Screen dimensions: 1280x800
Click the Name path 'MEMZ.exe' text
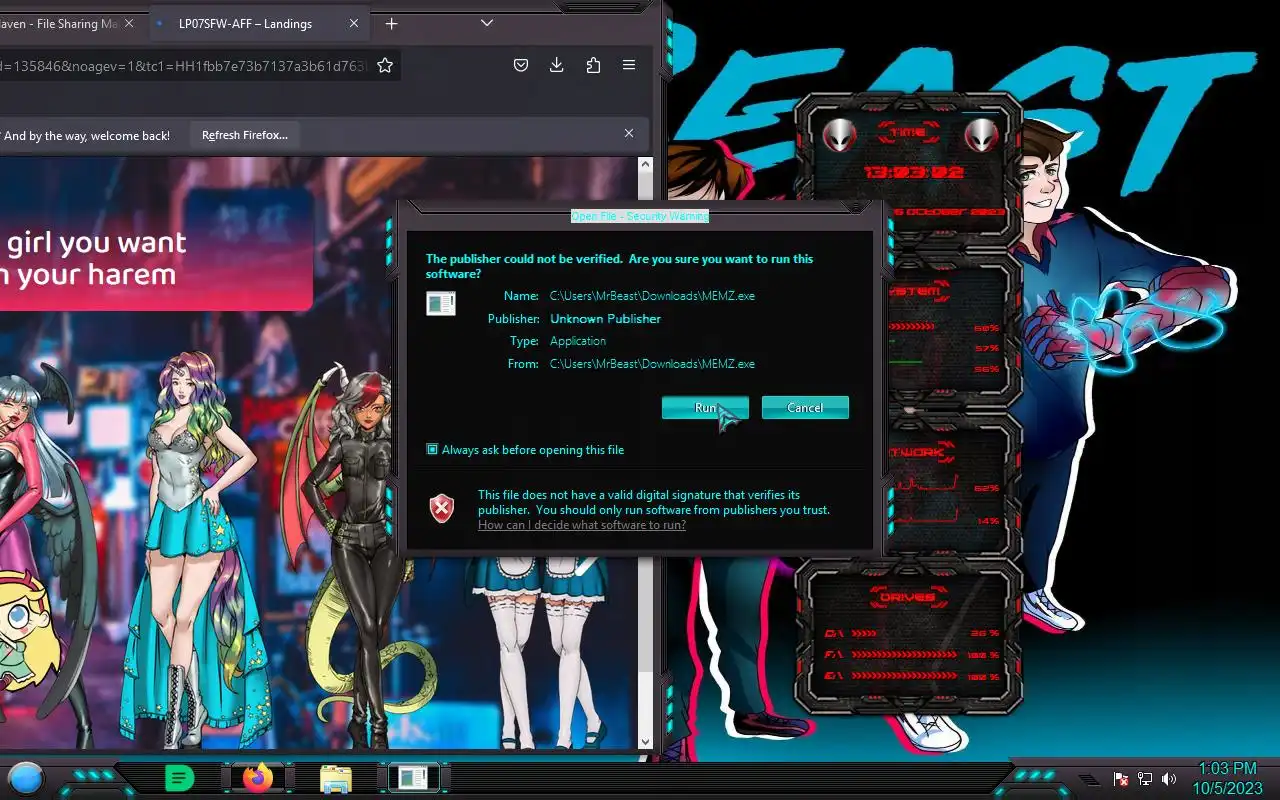pos(652,296)
